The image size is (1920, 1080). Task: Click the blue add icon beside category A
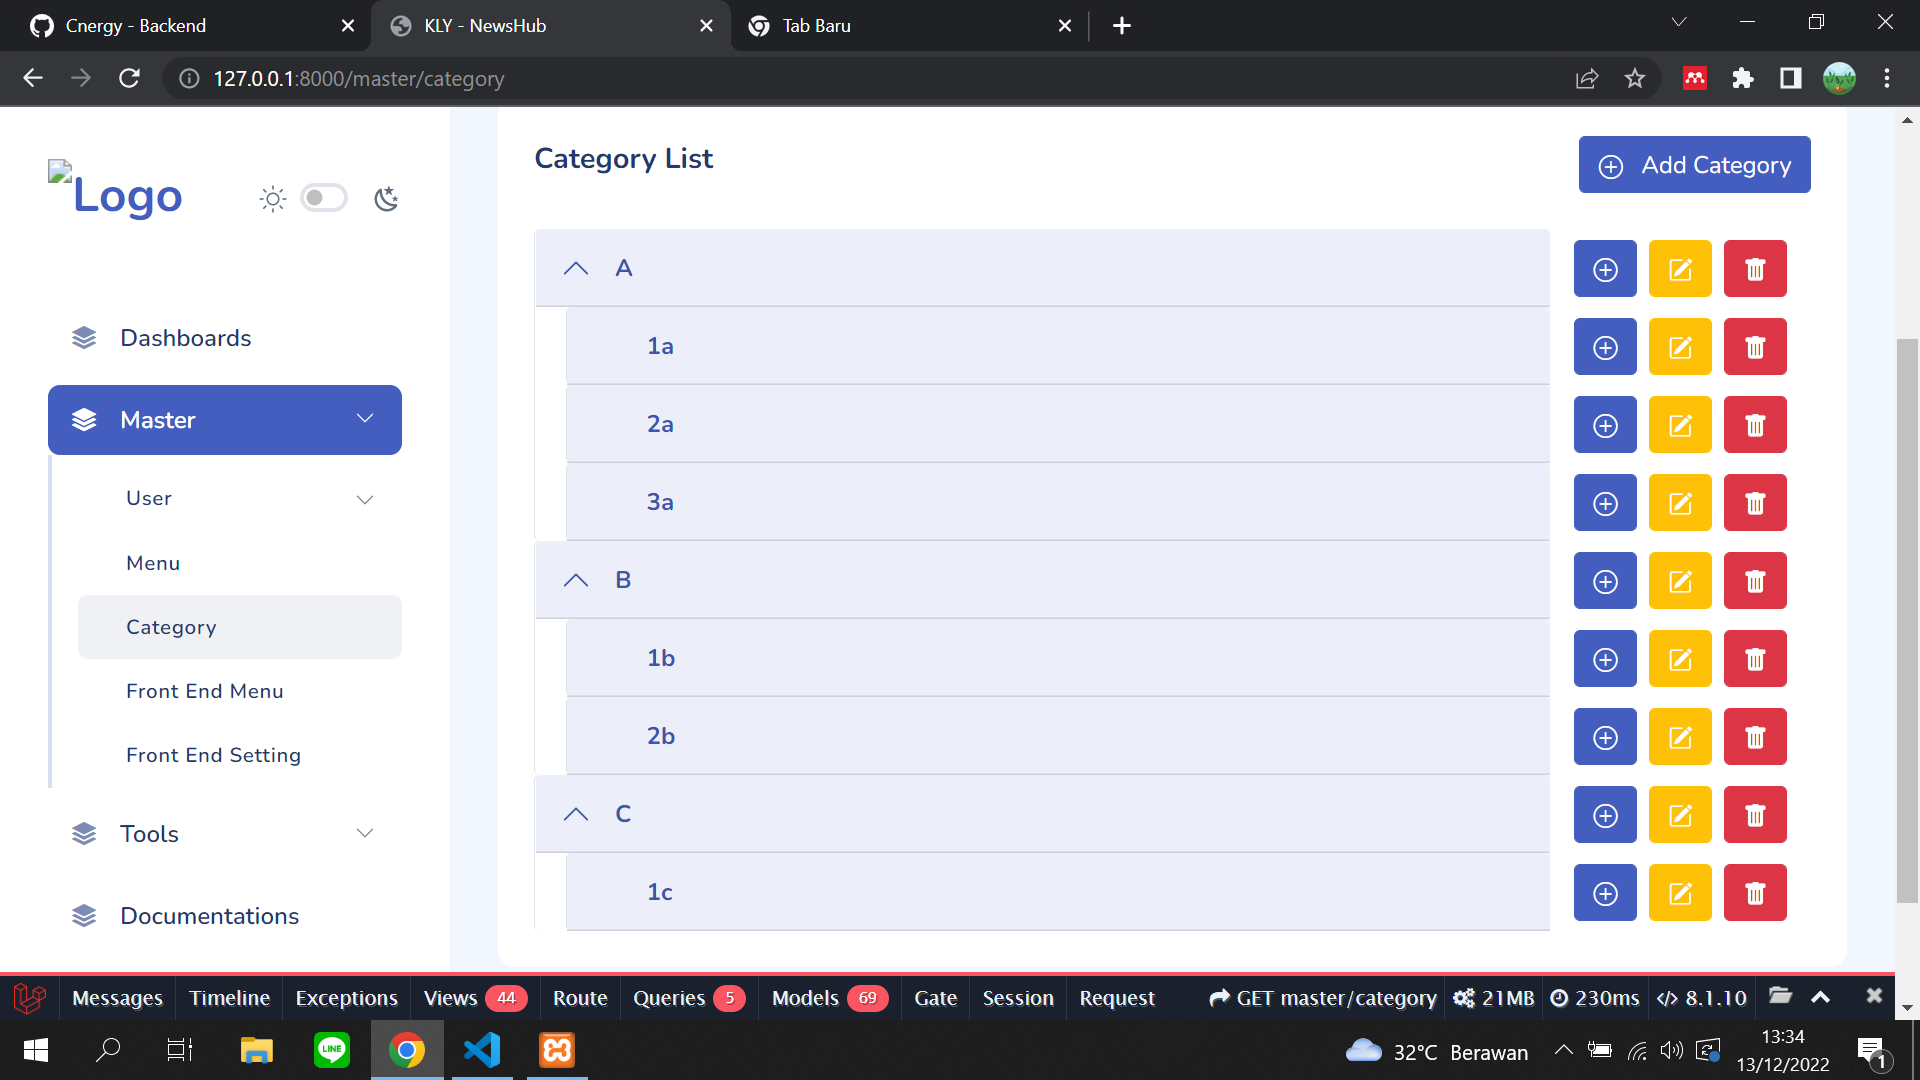click(x=1604, y=268)
